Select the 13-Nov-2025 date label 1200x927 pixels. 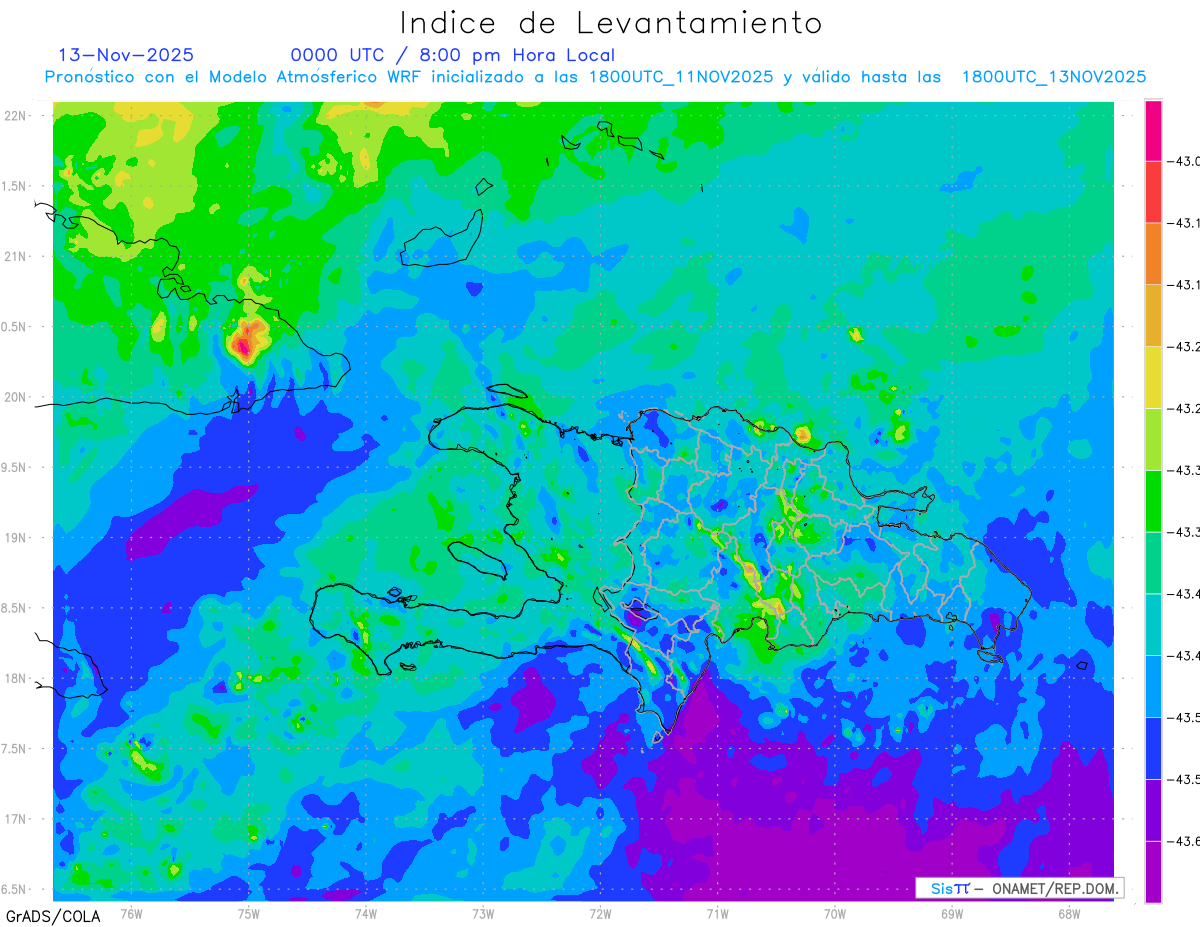coord(126,55)
